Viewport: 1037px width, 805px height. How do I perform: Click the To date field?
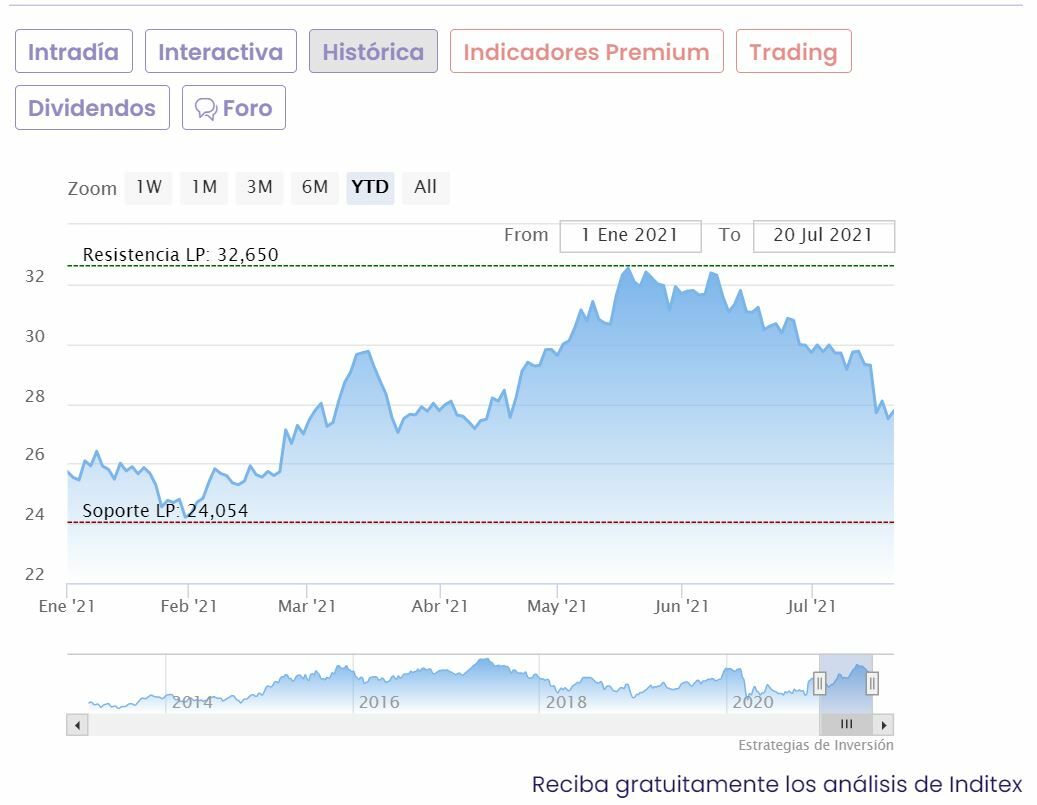click(823, 236)
